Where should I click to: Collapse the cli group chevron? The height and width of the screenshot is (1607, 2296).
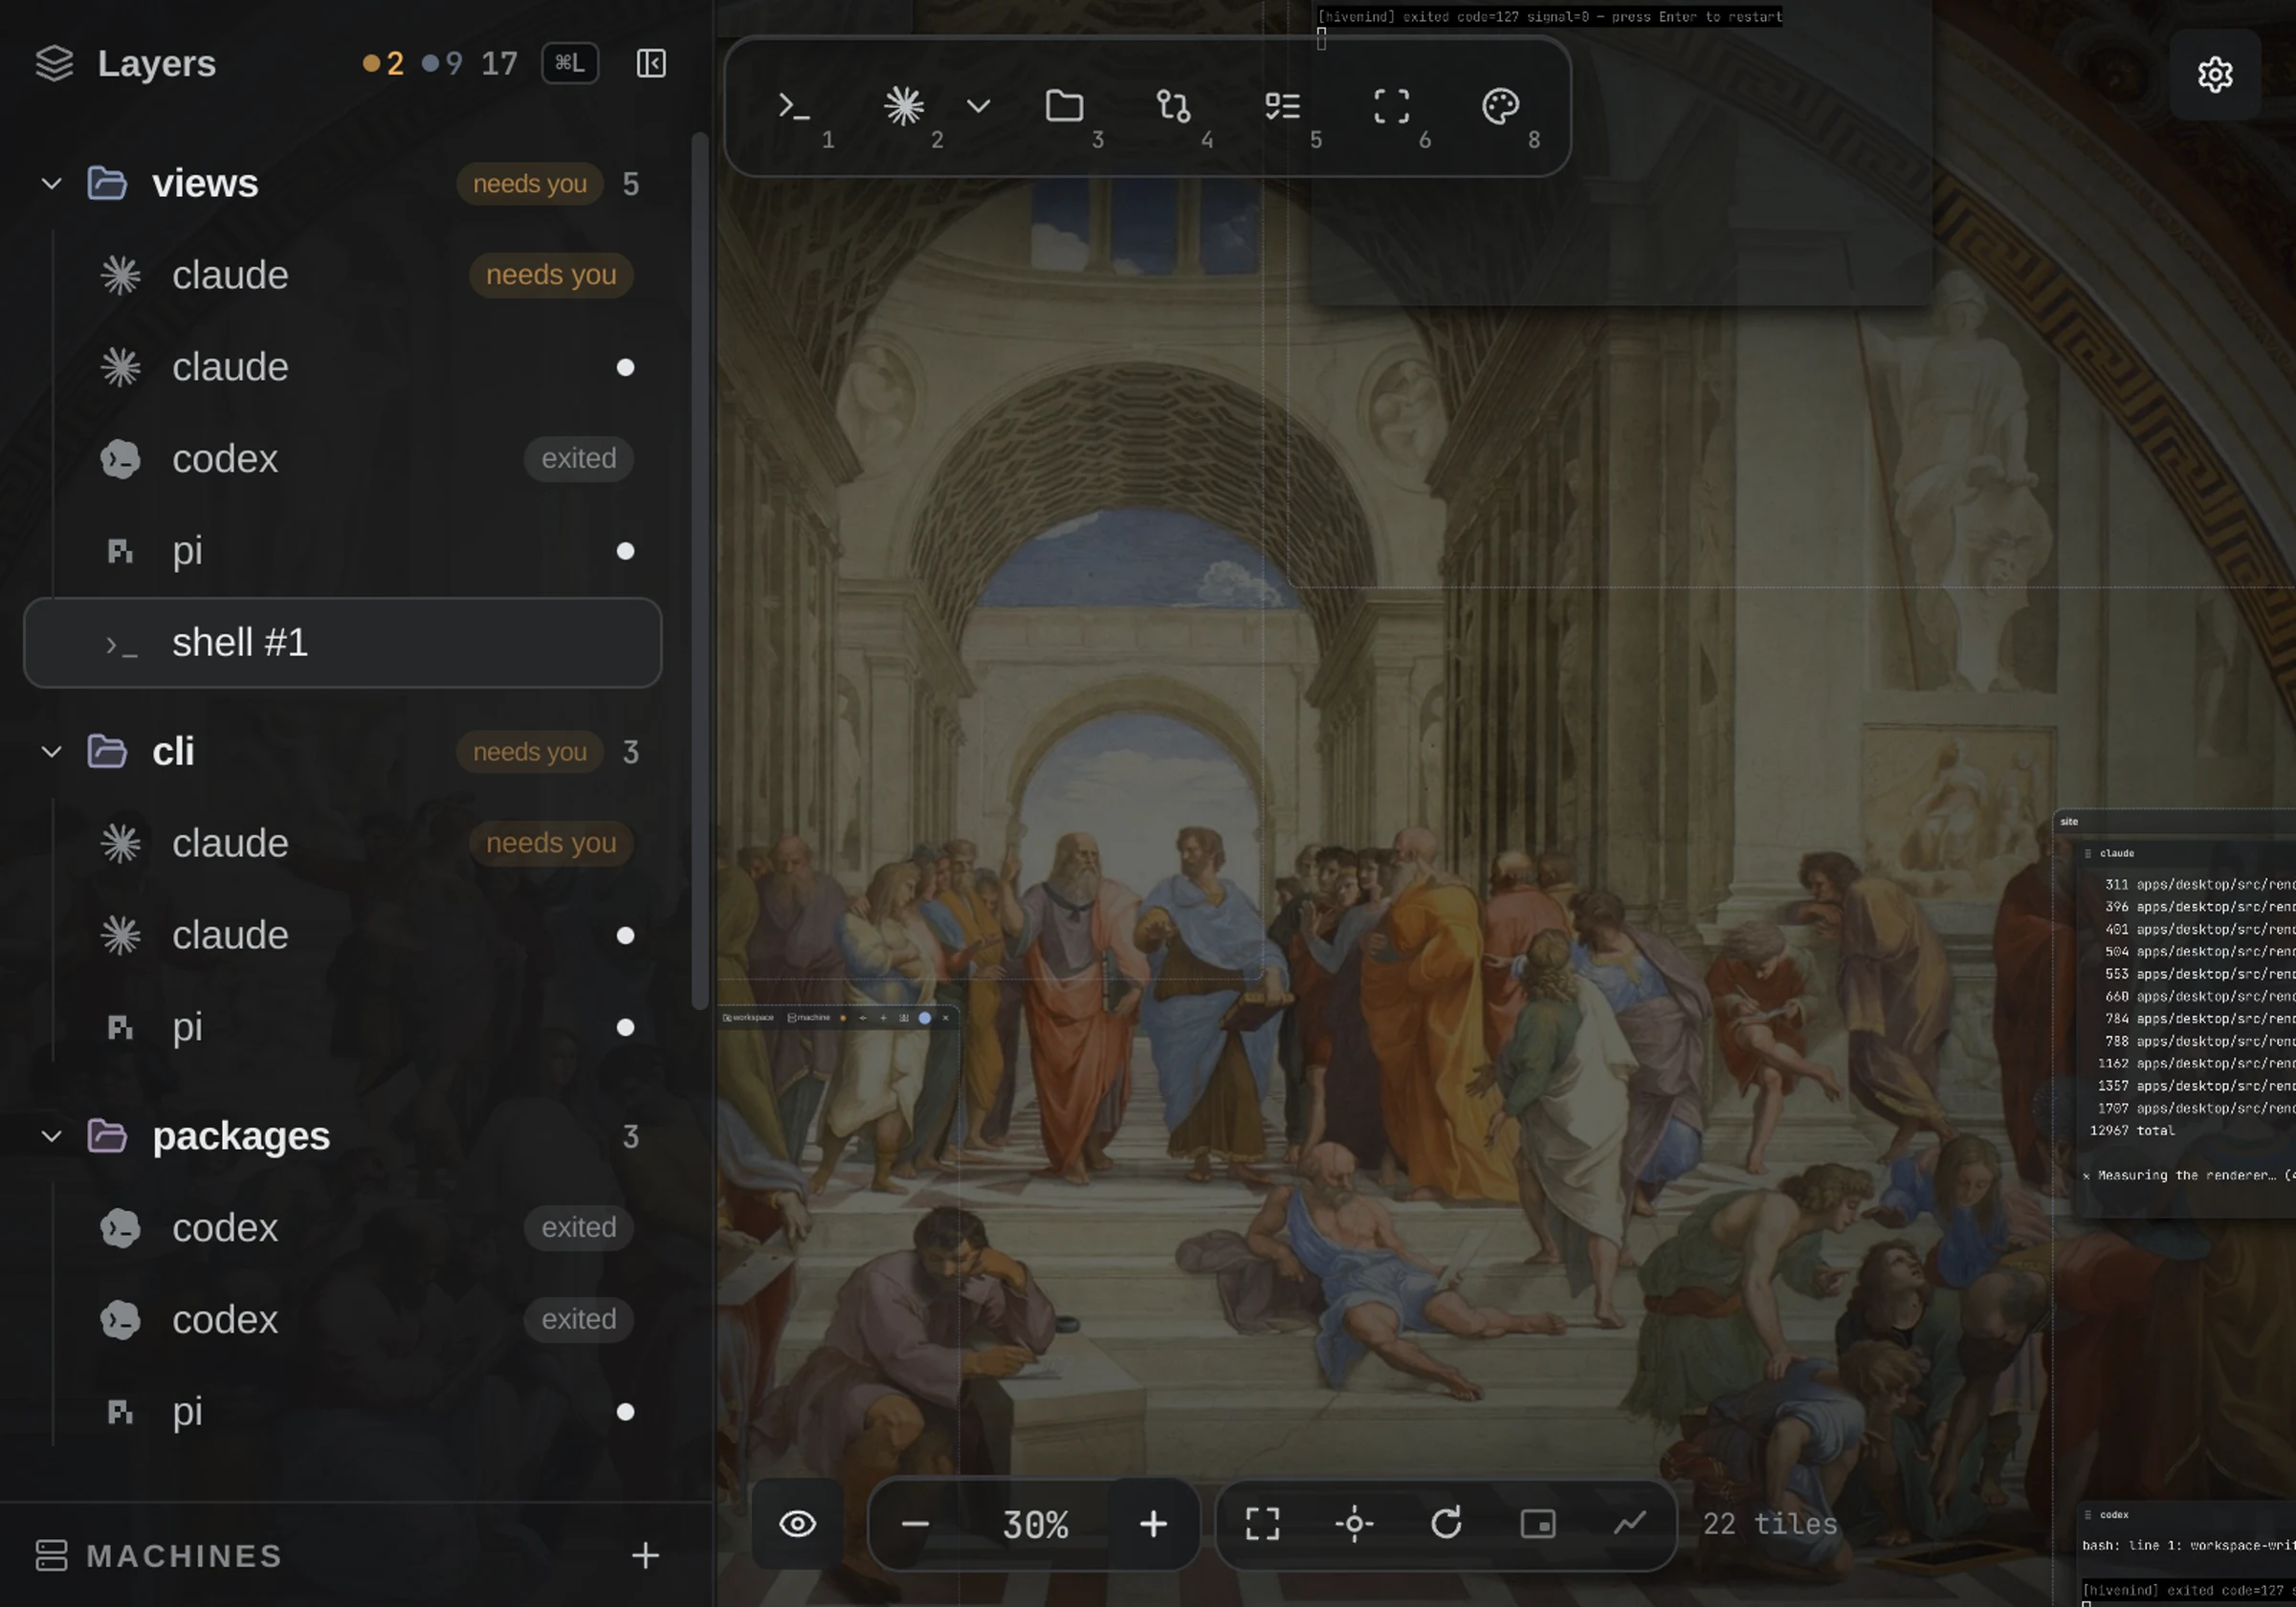point(51,752)
